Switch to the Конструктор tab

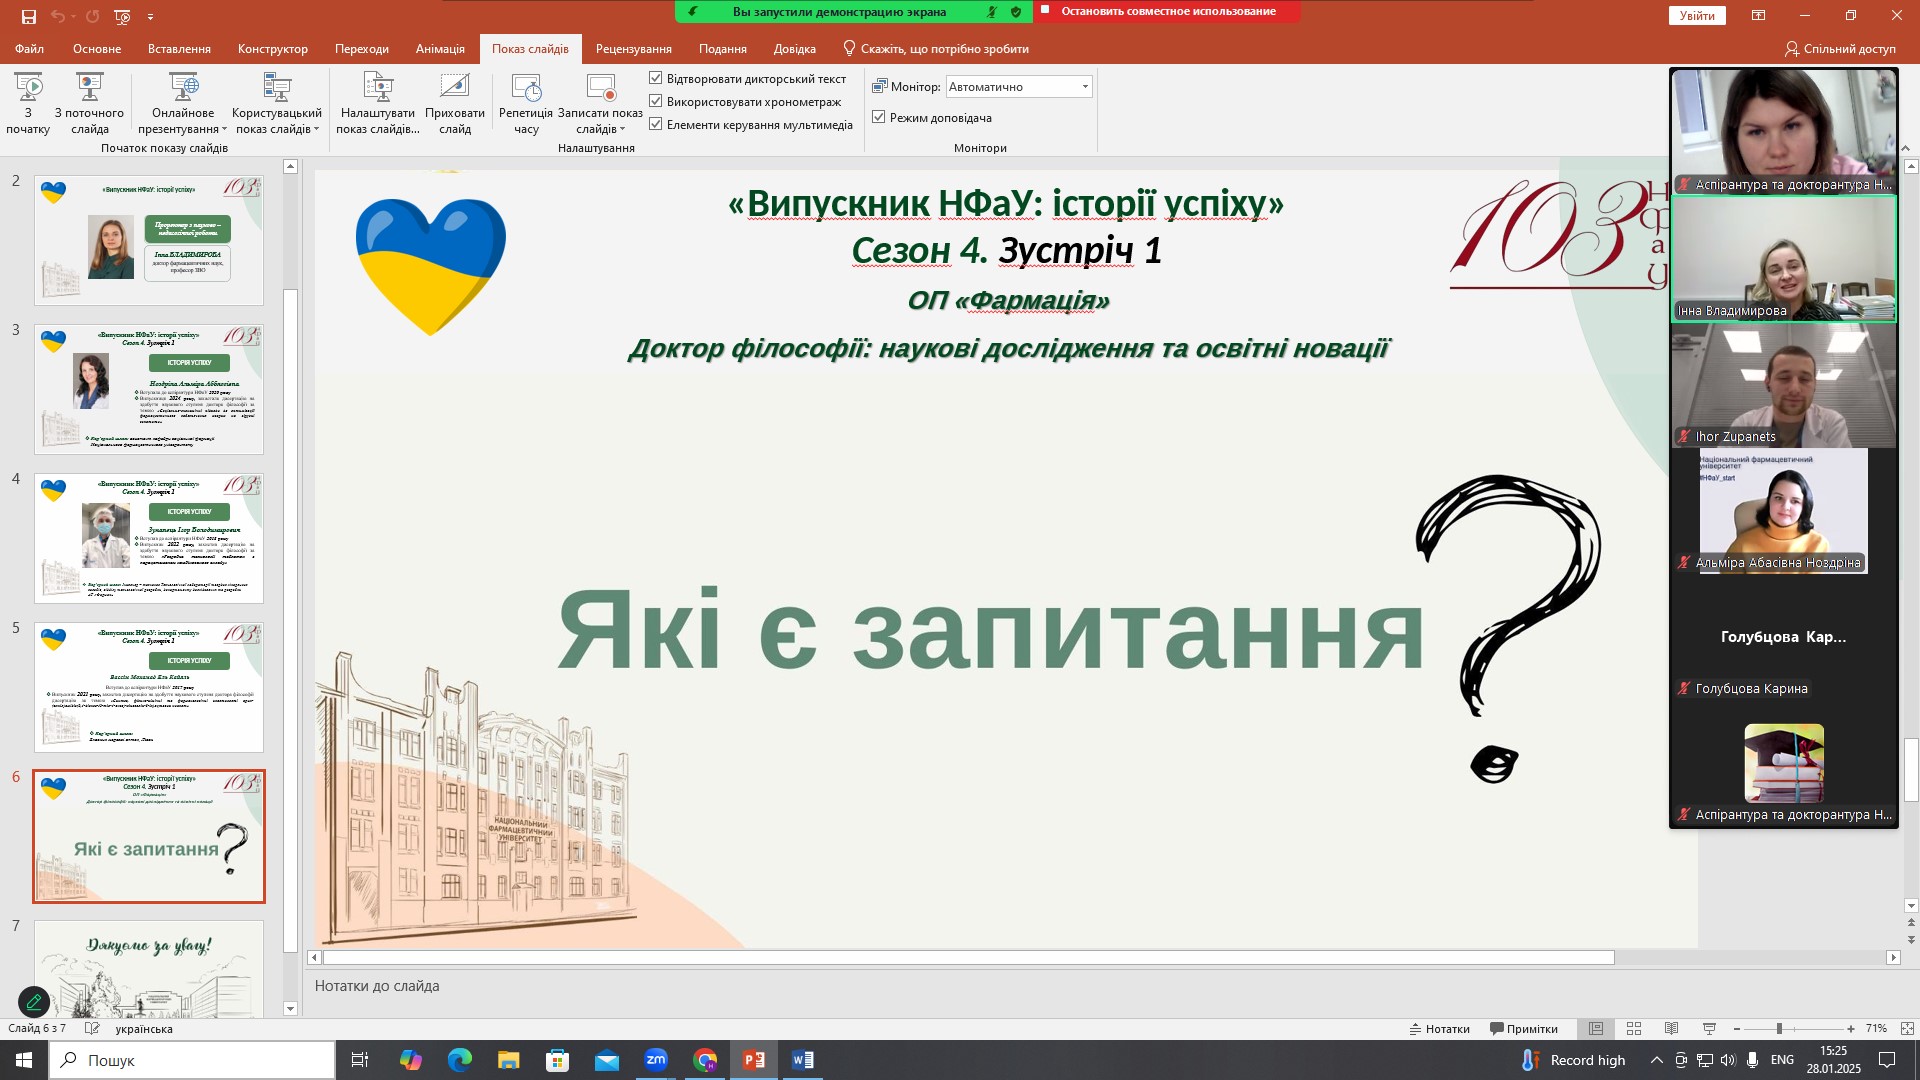pos(273,49)
